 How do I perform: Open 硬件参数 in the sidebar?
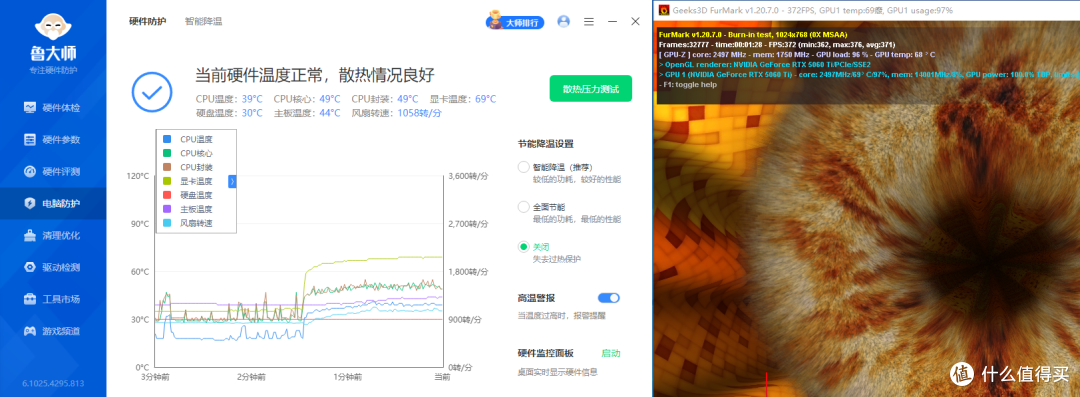(53, 139)
